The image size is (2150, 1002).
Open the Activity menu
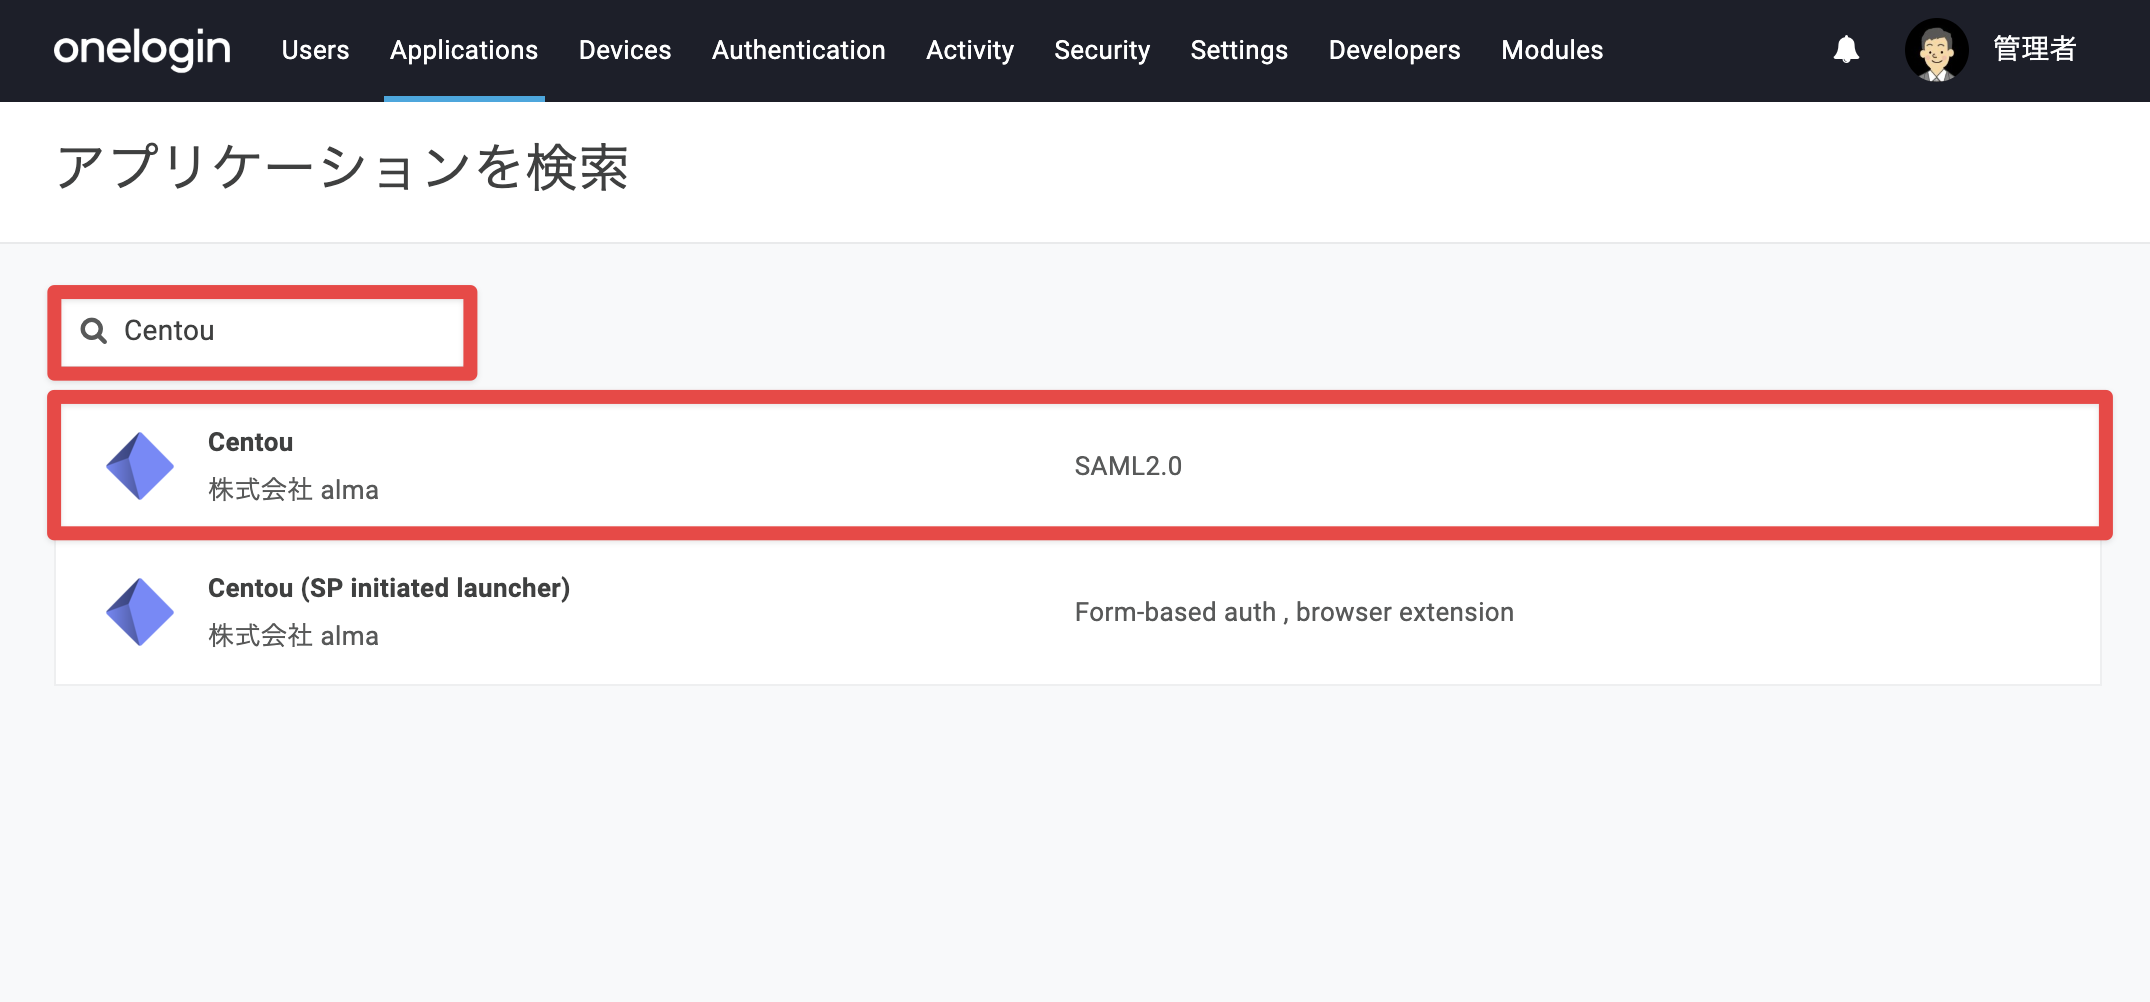970,50
